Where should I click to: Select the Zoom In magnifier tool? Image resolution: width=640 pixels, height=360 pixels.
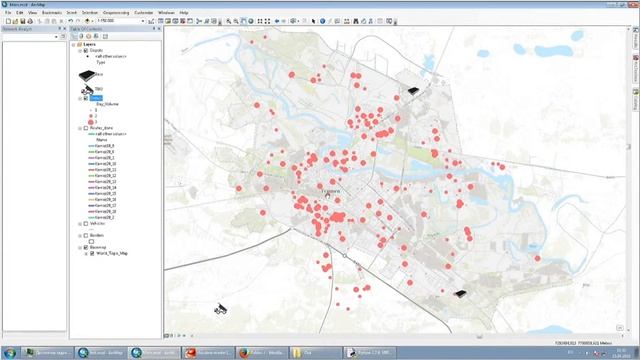tap(229, 21)
